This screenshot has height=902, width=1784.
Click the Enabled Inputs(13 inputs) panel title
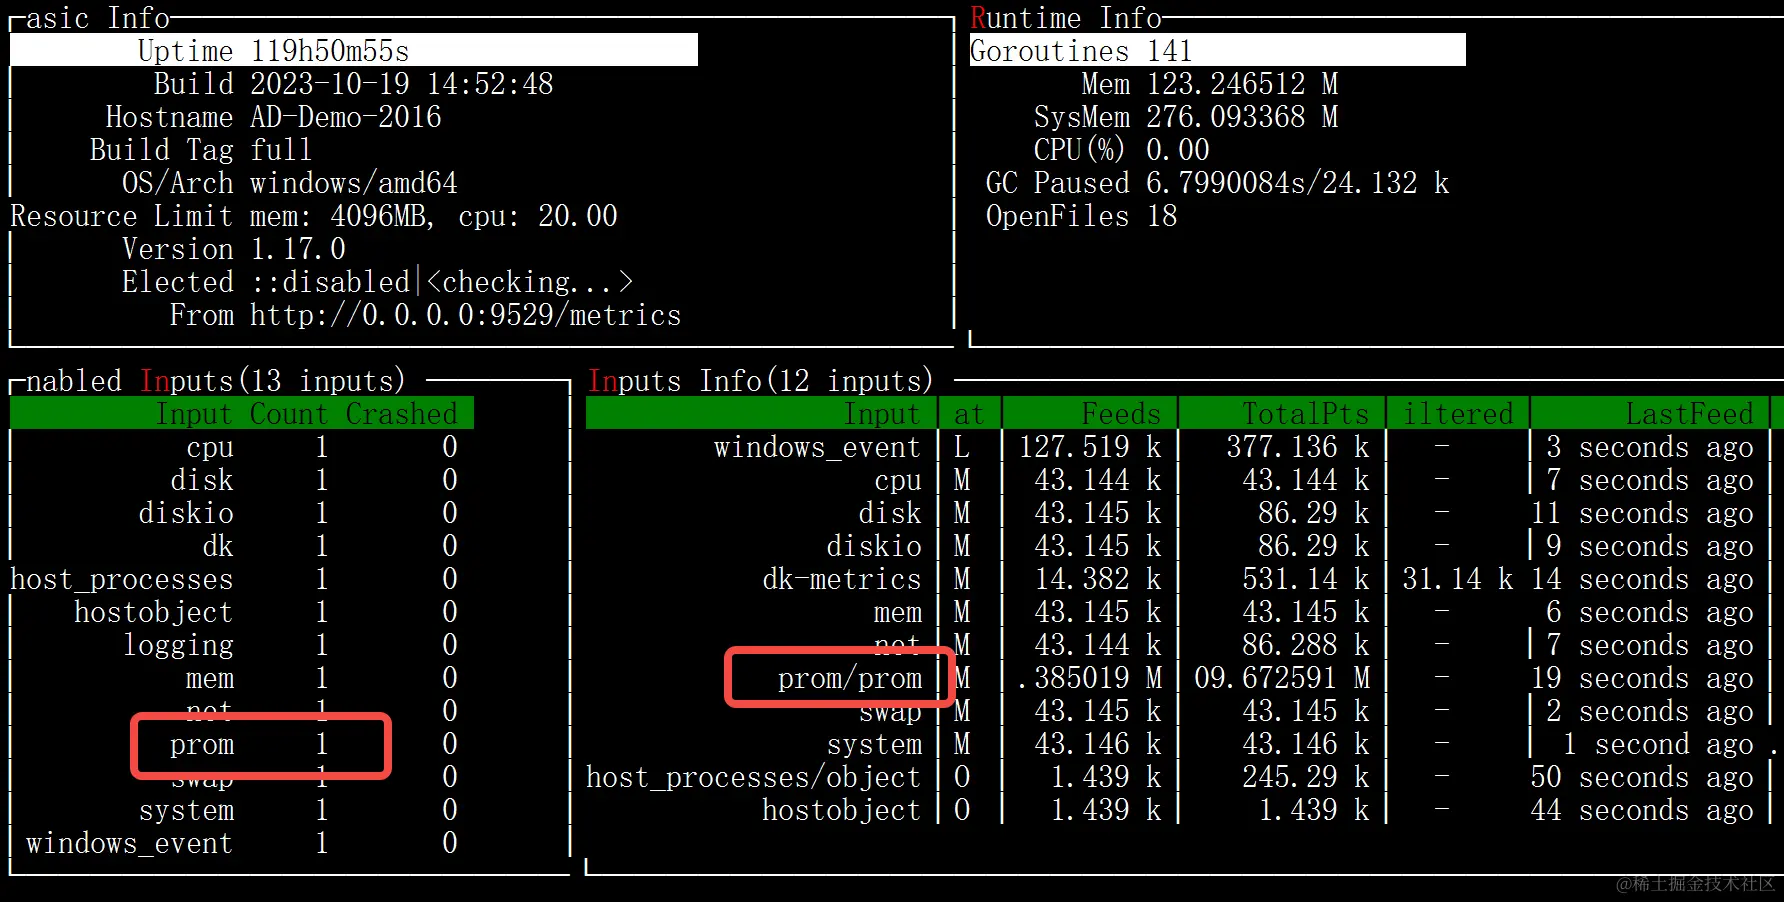[215, 380]
